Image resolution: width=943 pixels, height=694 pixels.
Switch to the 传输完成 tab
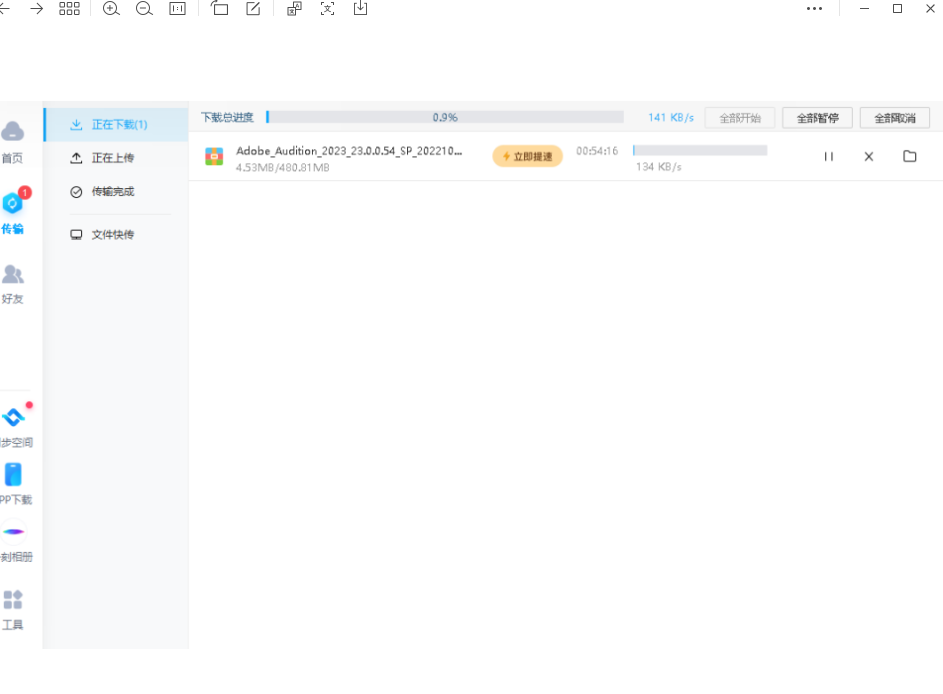[112, 192]
